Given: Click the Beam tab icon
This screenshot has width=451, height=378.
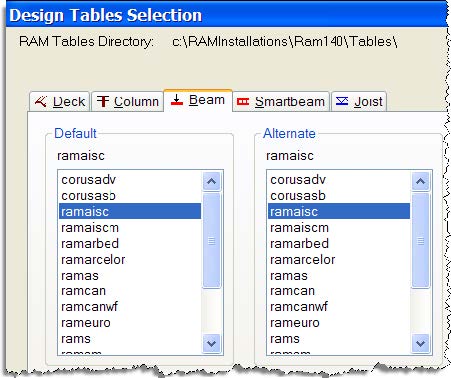Looking at the screenshot, I should (177, 100).
